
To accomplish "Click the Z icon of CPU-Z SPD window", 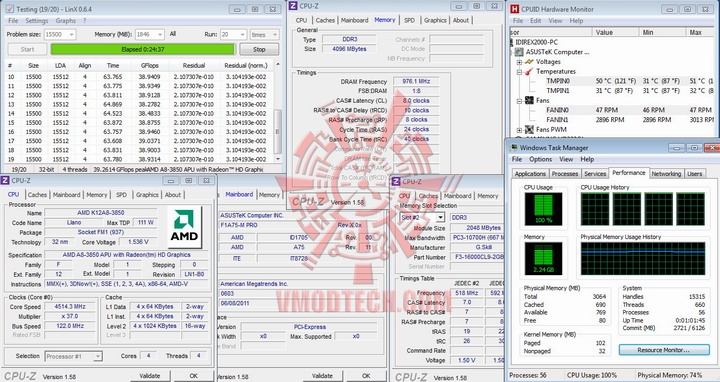I will [x=396, y=181].
